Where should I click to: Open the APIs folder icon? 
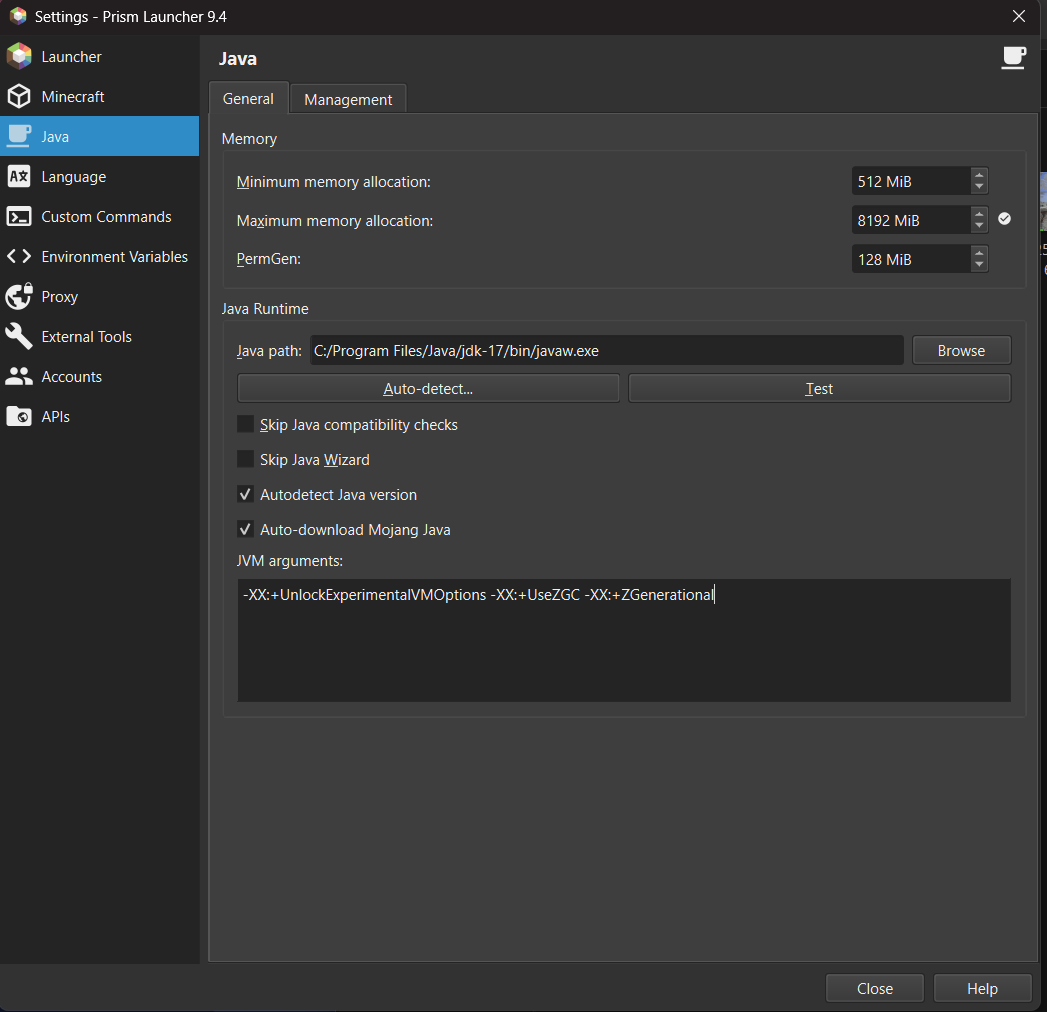(19, 417)
